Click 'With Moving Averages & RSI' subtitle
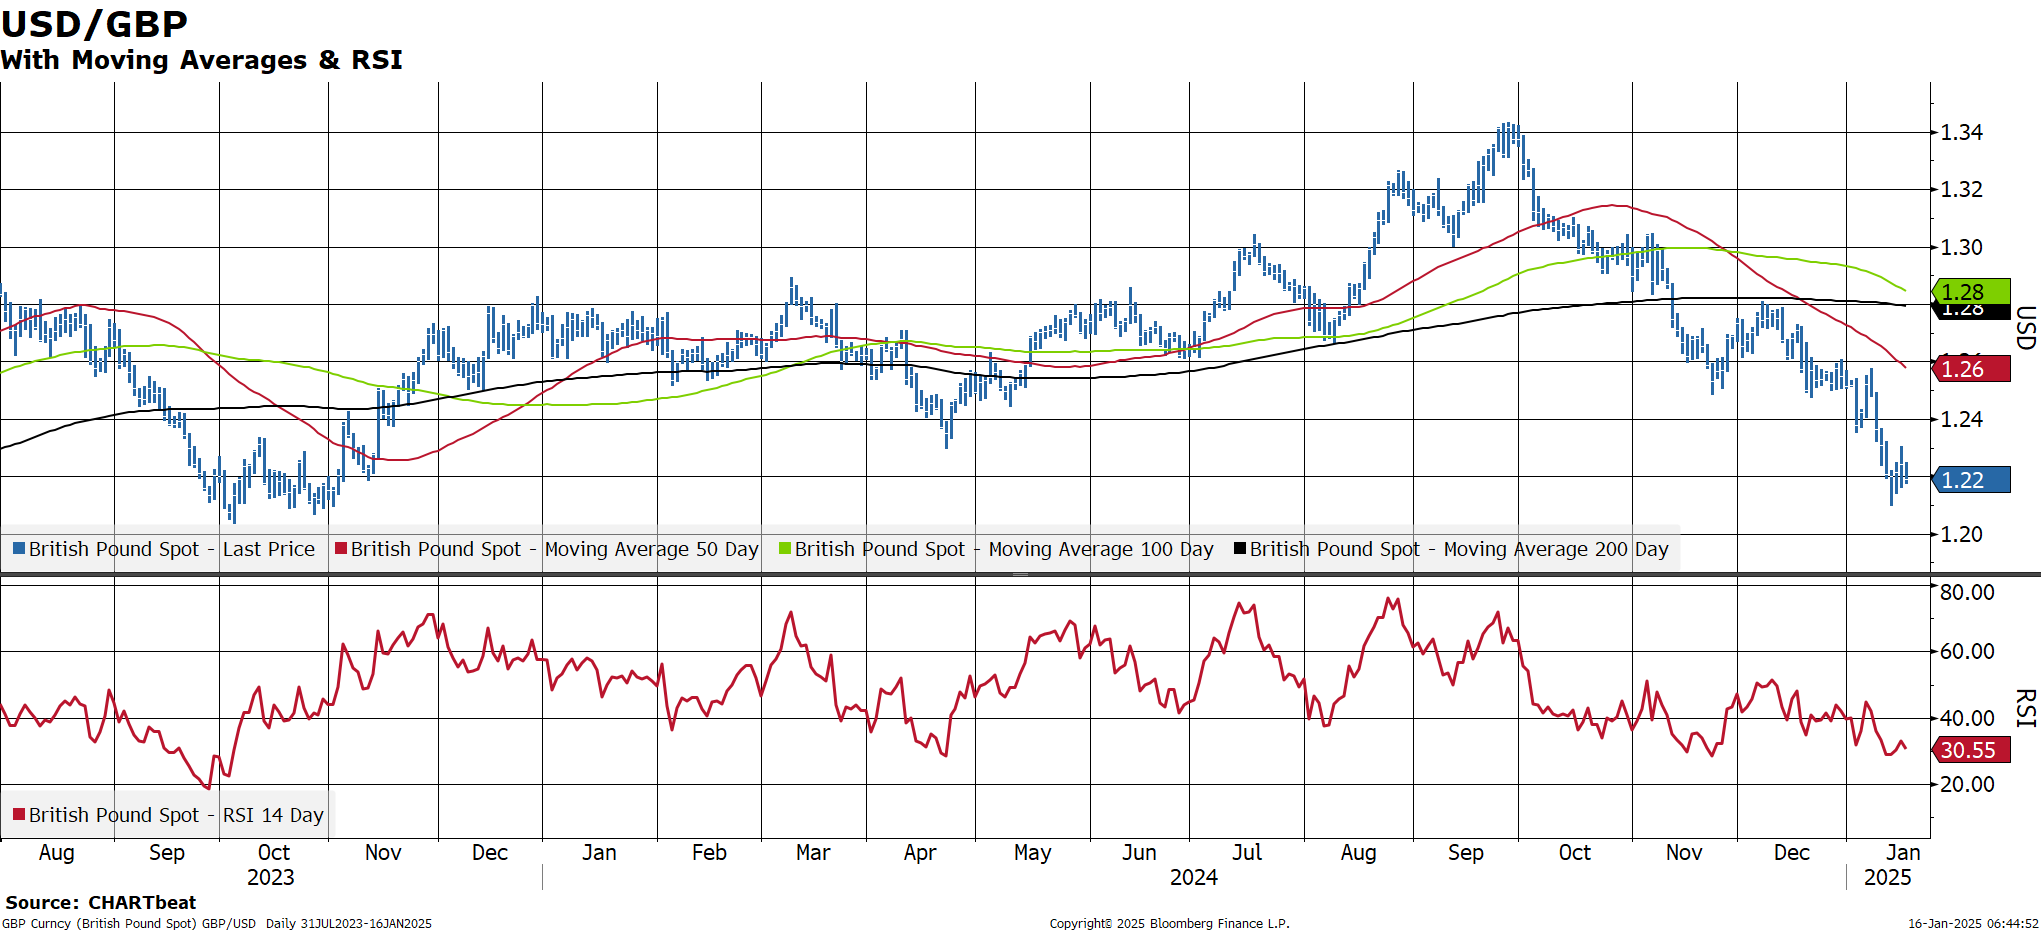 click(201, 60)
